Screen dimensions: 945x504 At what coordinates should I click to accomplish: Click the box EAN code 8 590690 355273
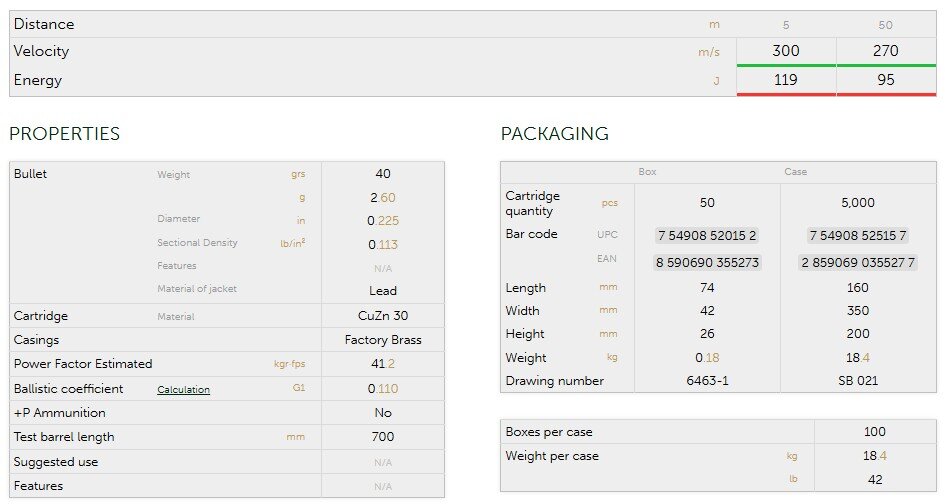click(x=707, y=263)
